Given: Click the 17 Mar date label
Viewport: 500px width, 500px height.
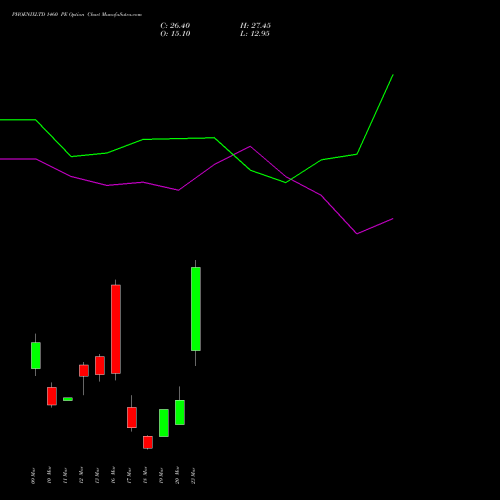Looking at the screenshot, I should point(129,475).
